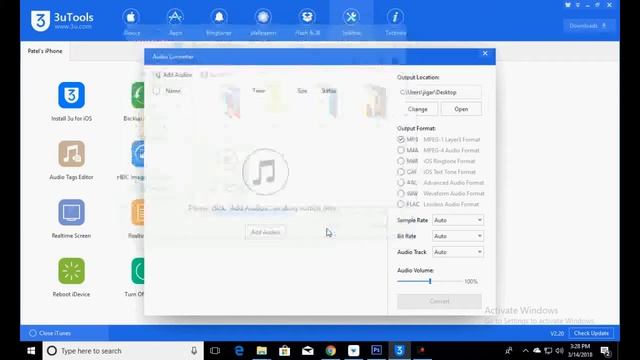Screen dimensions: 640x360
Task: Switch to the Toolbox tab
Action: [x=351, y=21]
